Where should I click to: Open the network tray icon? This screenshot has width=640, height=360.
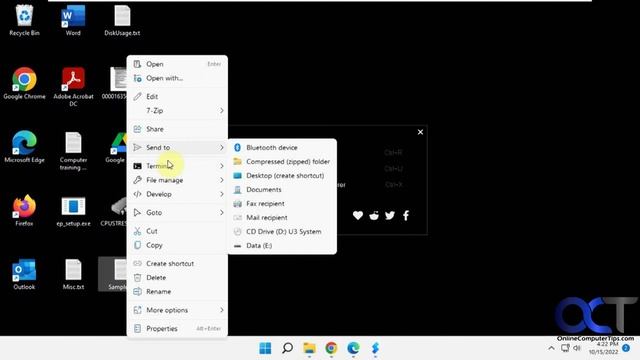[x=565, y=348]
